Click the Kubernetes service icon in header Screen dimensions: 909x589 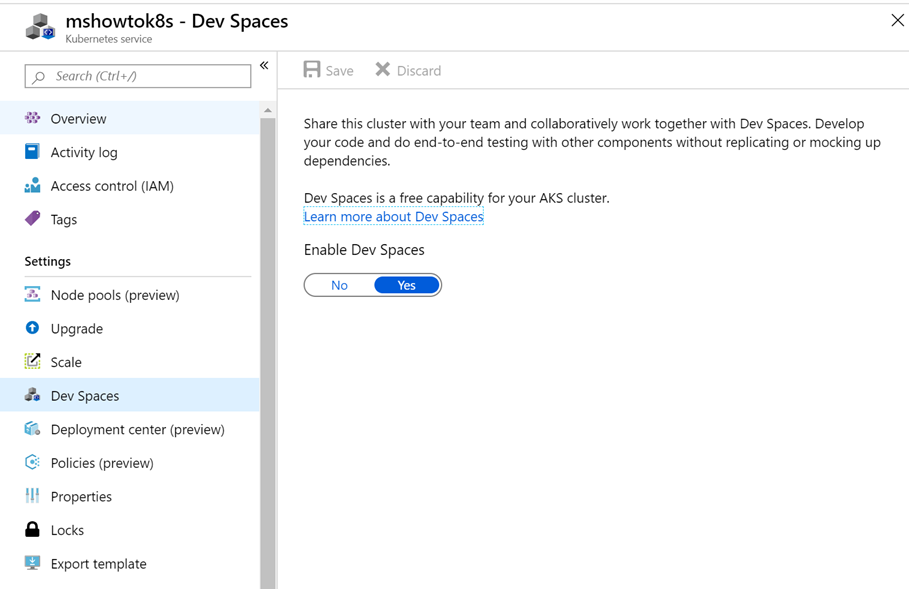(x=40, y=27)
